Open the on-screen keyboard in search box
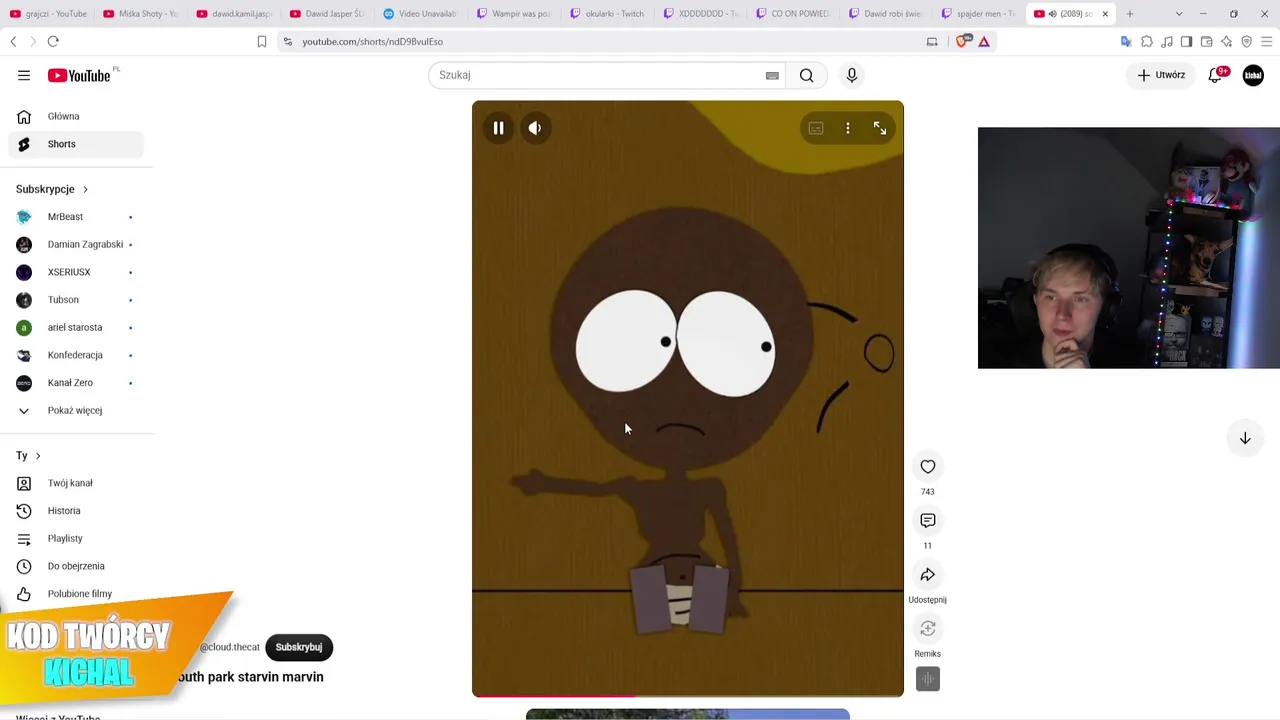Screen dimensions: 1280x720 (x=772, y=75)
